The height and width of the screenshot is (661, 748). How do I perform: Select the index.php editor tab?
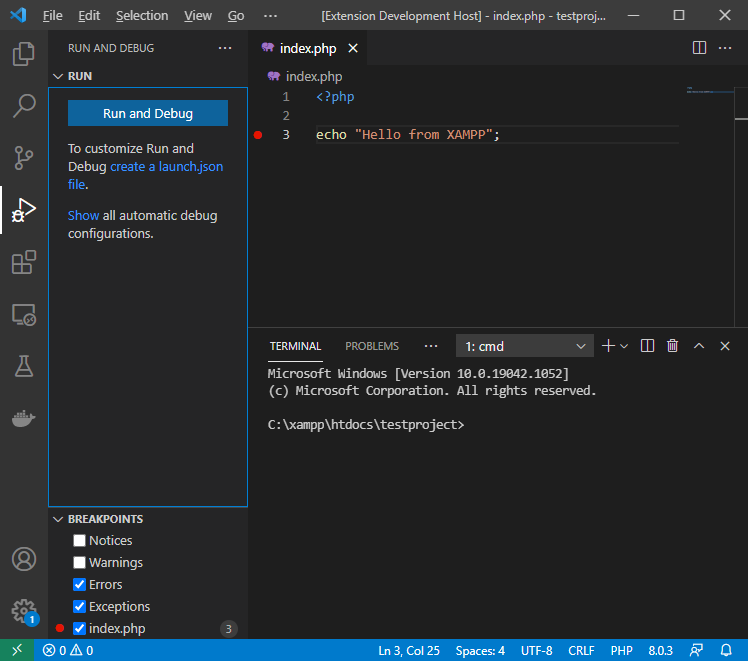pos(308,48)
